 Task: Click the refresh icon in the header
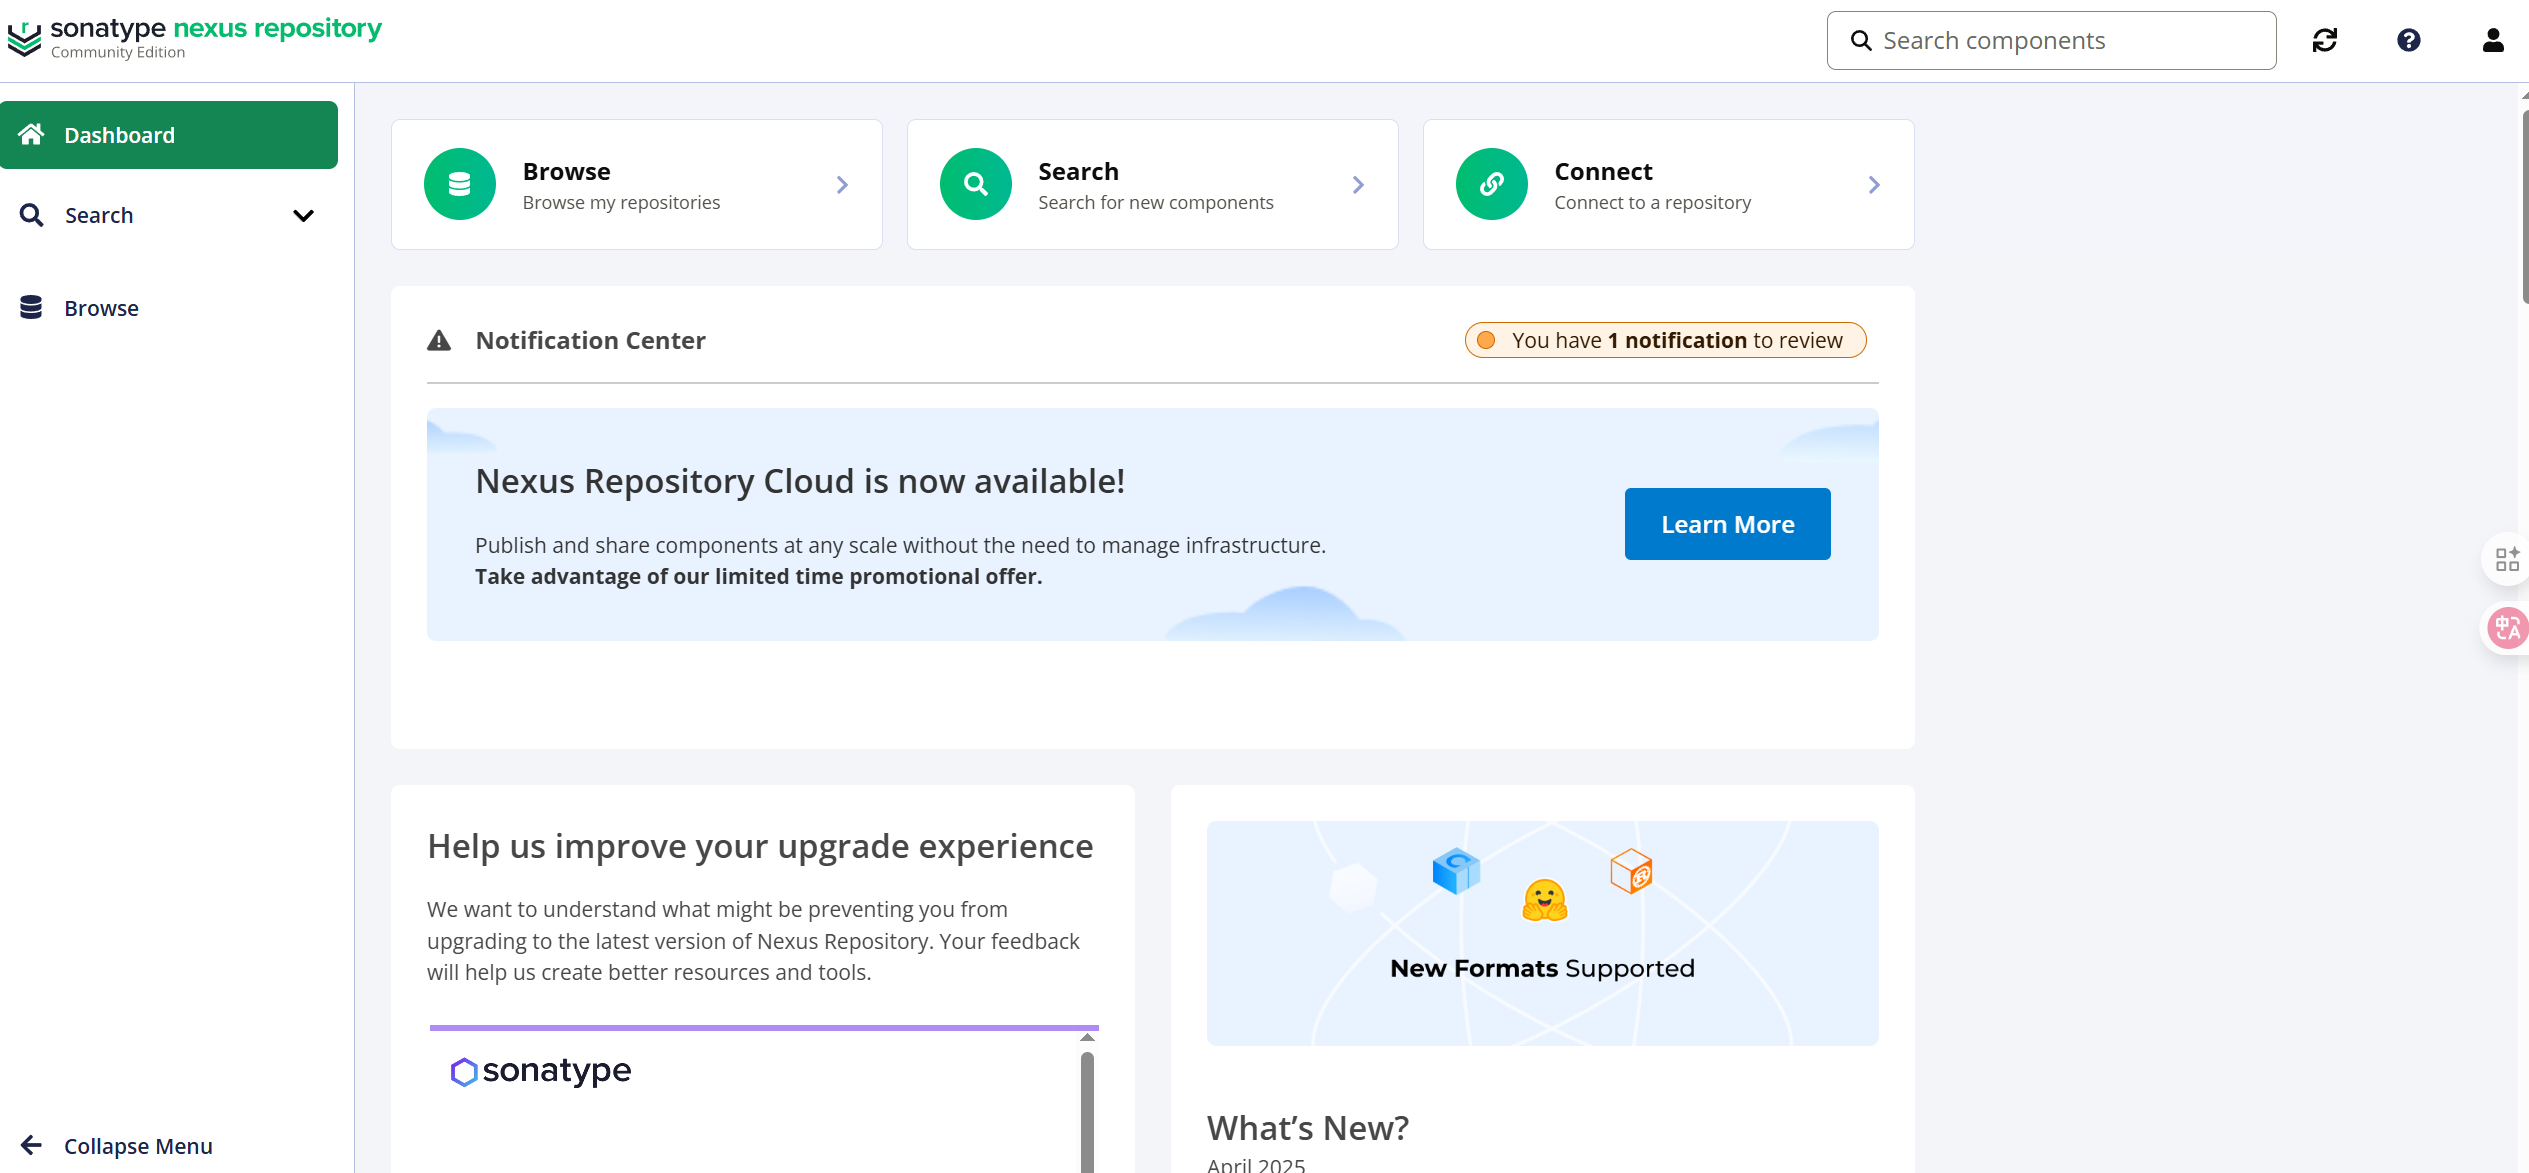click(2325, 40)
